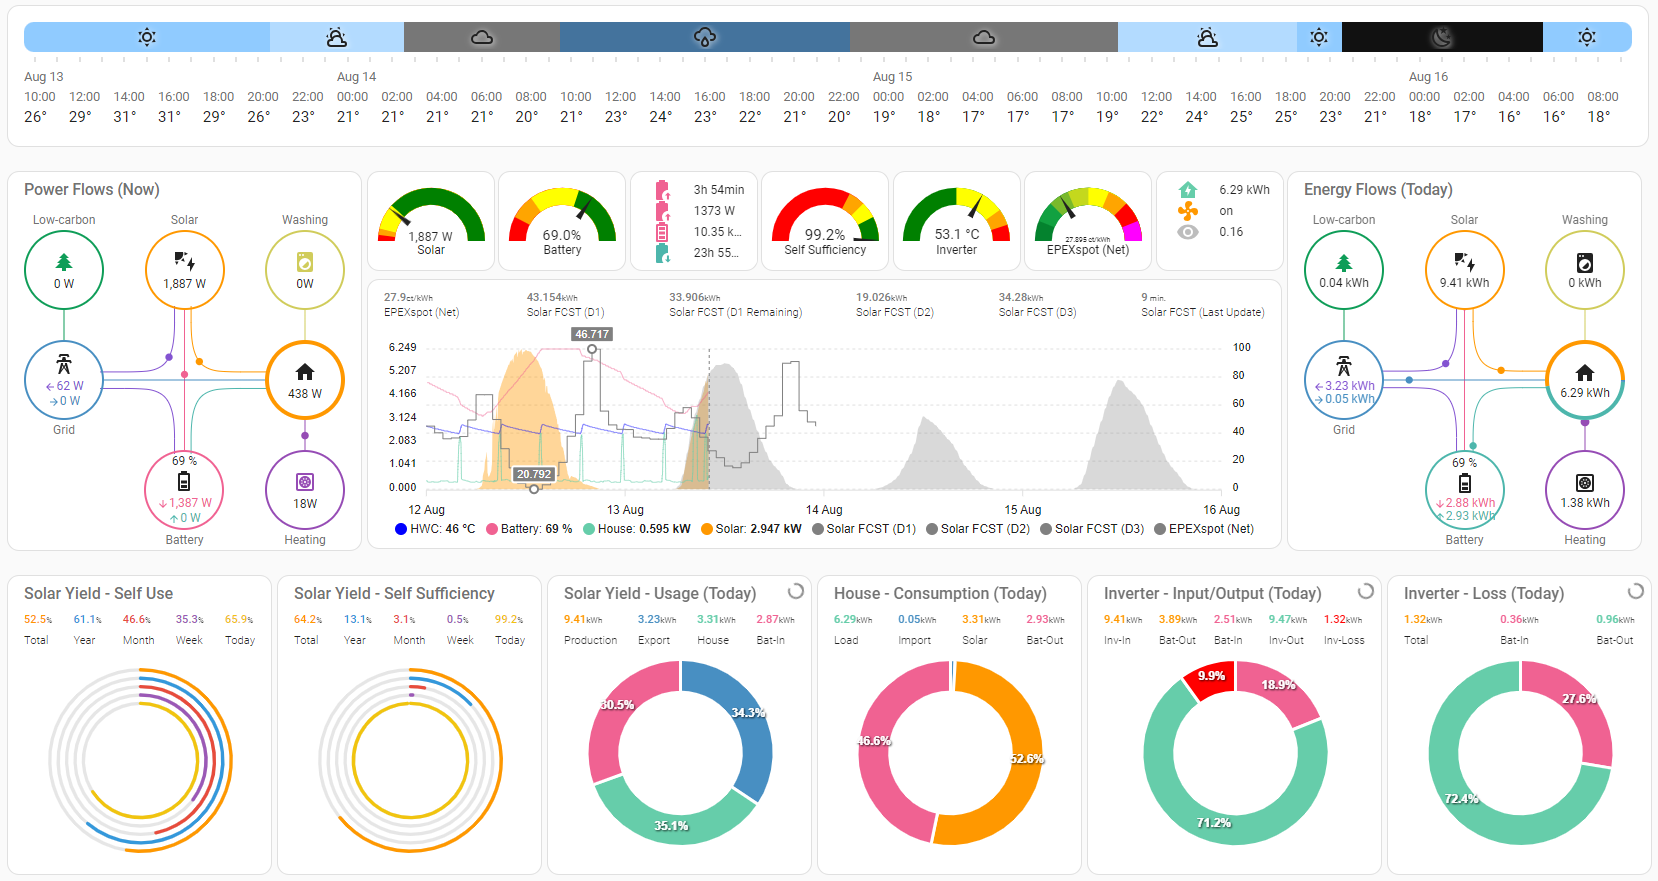Viewport: 1658px width, 881px height.
Task: Toggle the Solar FCST (D1) legend series
Action: click(x=864, y=529)
